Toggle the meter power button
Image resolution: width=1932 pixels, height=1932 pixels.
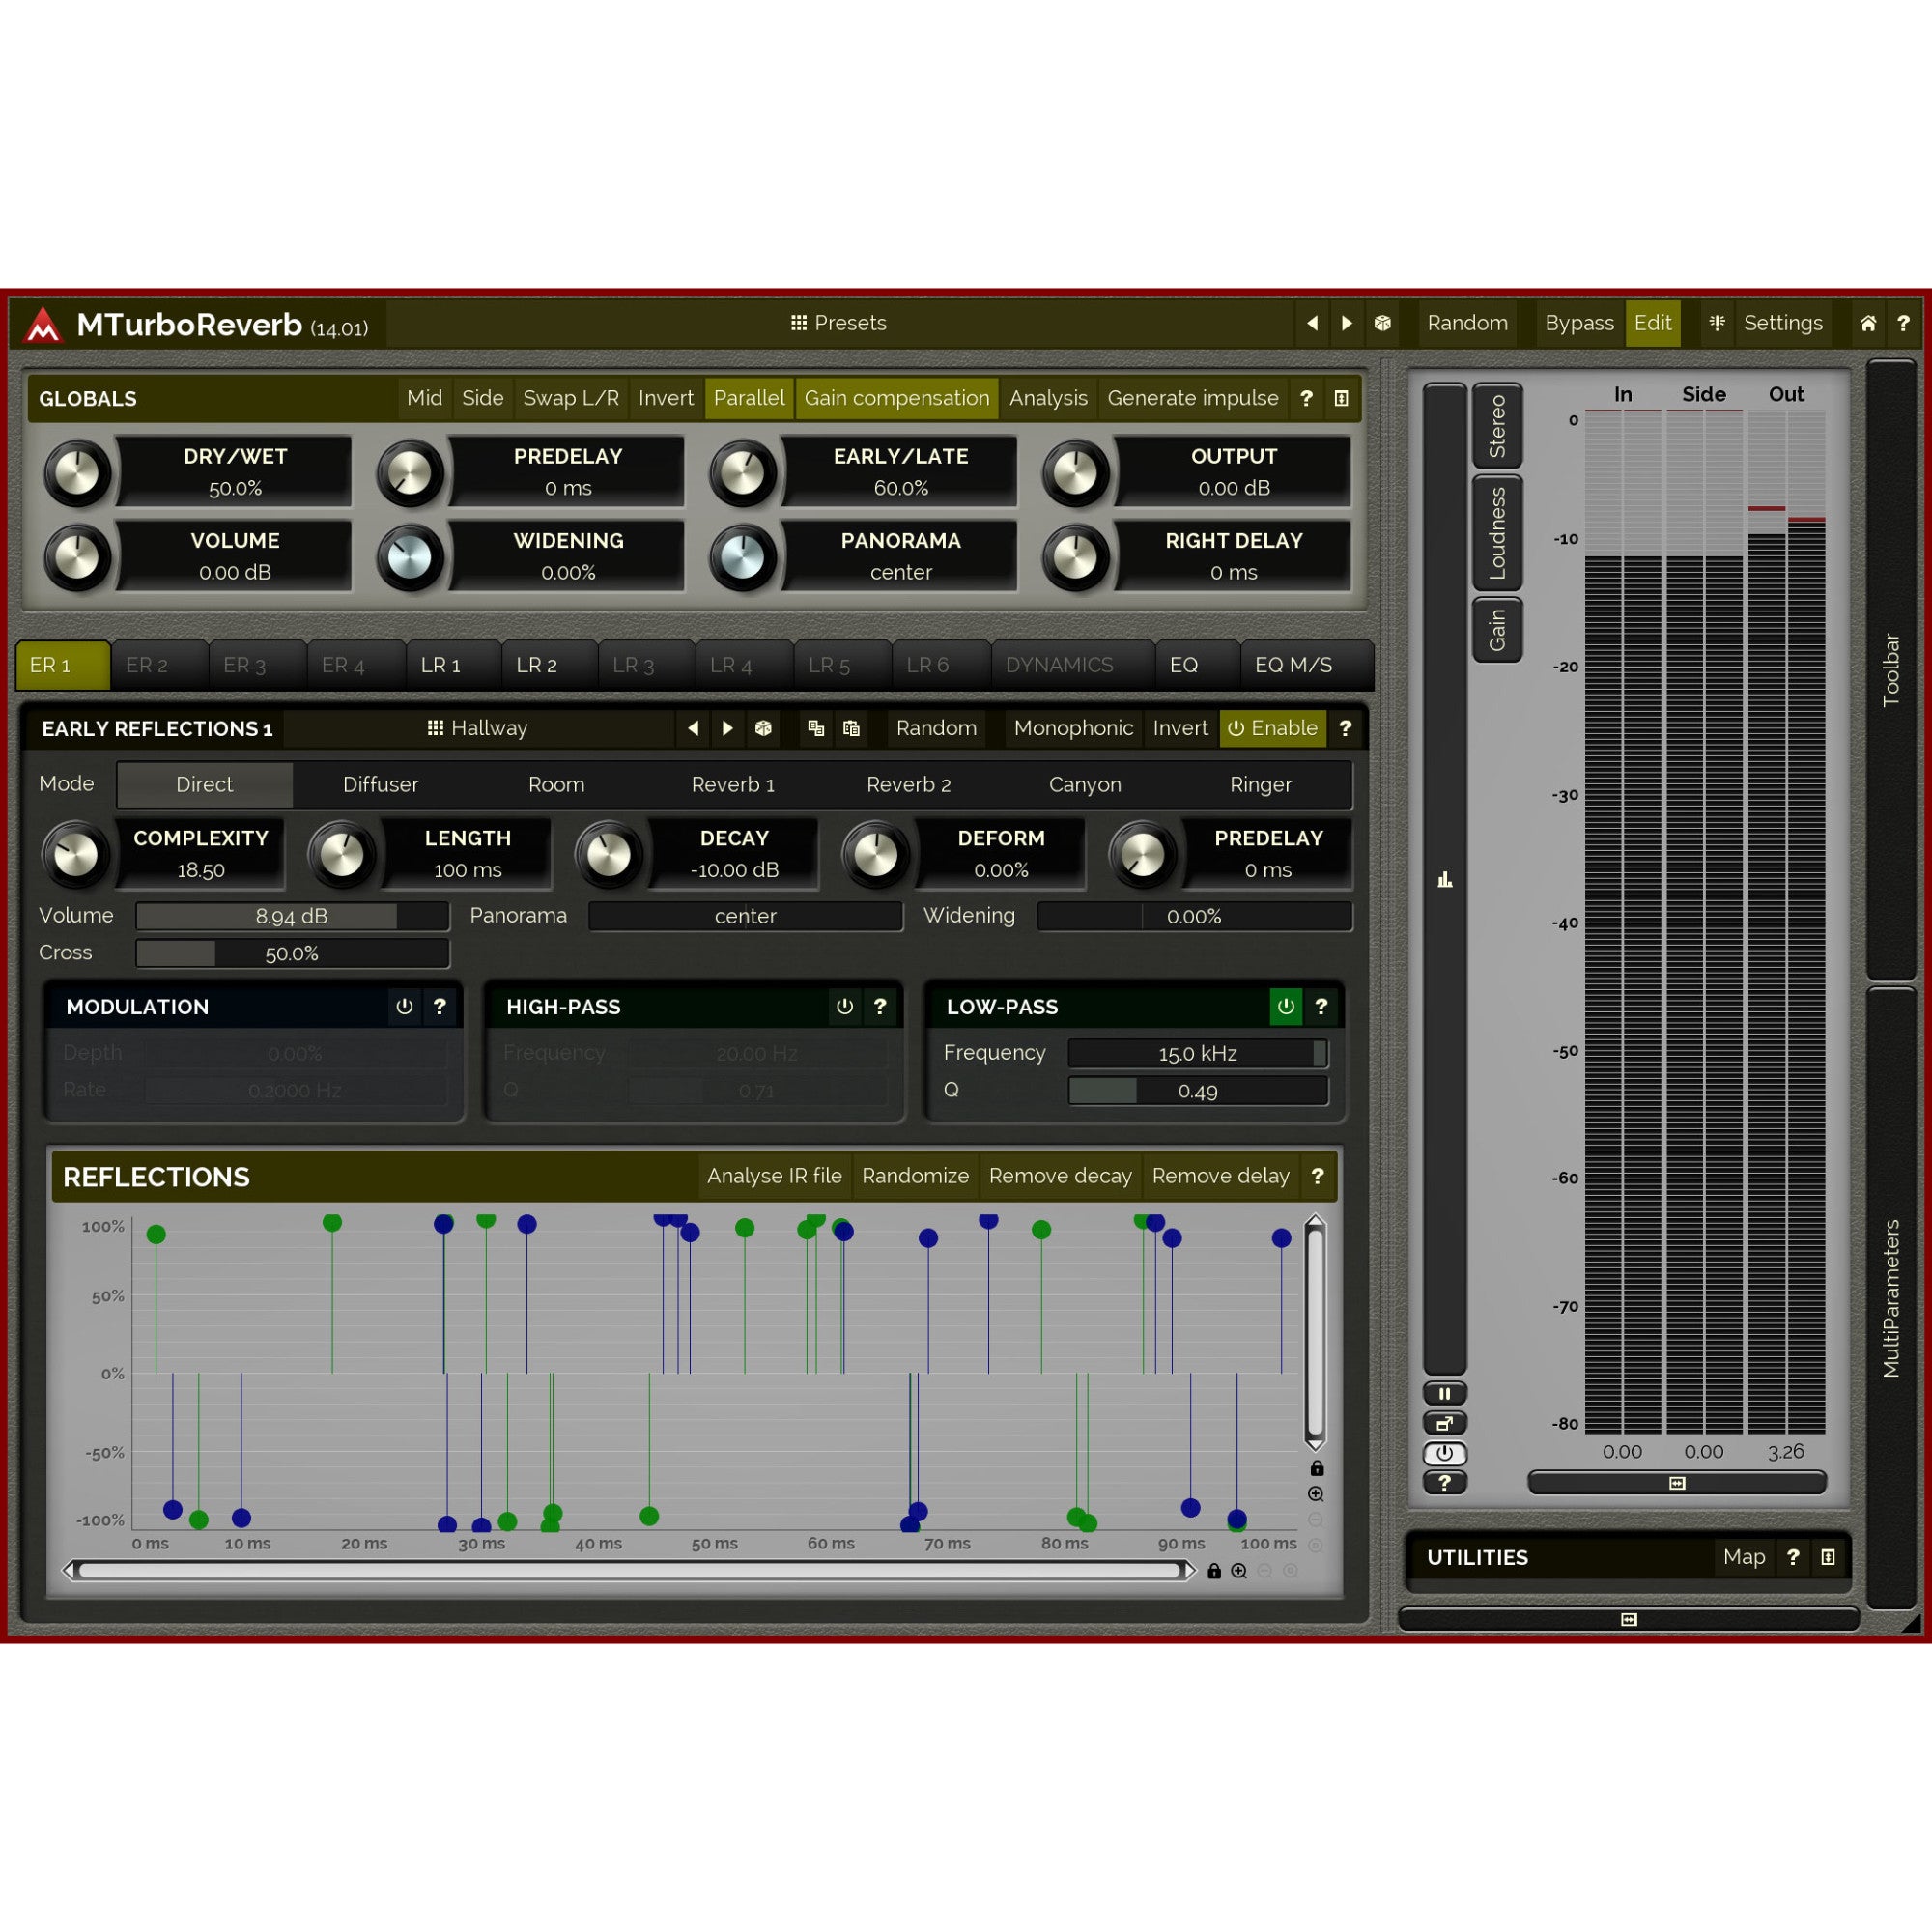pos(1444,1453)
